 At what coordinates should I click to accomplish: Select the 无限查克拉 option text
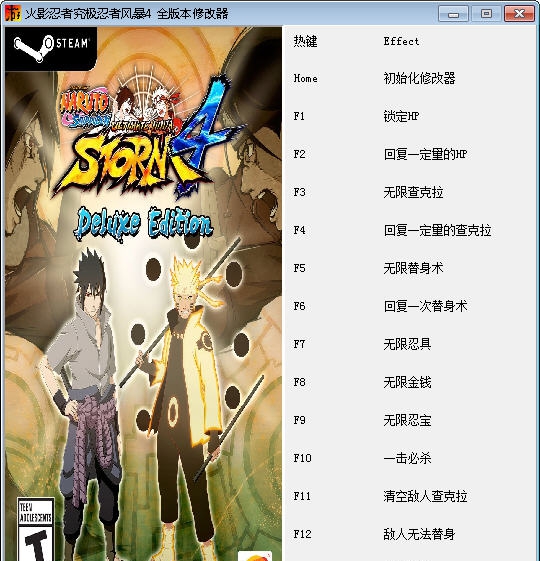coord(413,192)
